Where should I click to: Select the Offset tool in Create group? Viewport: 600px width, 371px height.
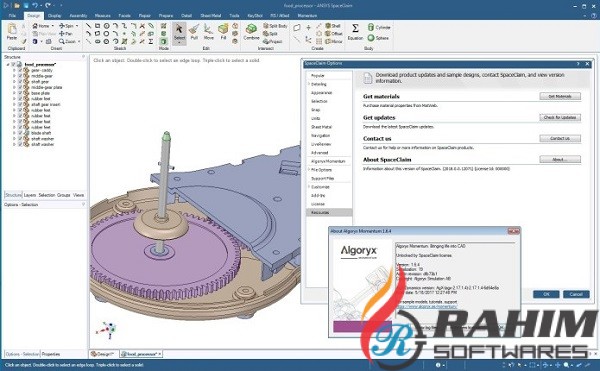(334, 34)
